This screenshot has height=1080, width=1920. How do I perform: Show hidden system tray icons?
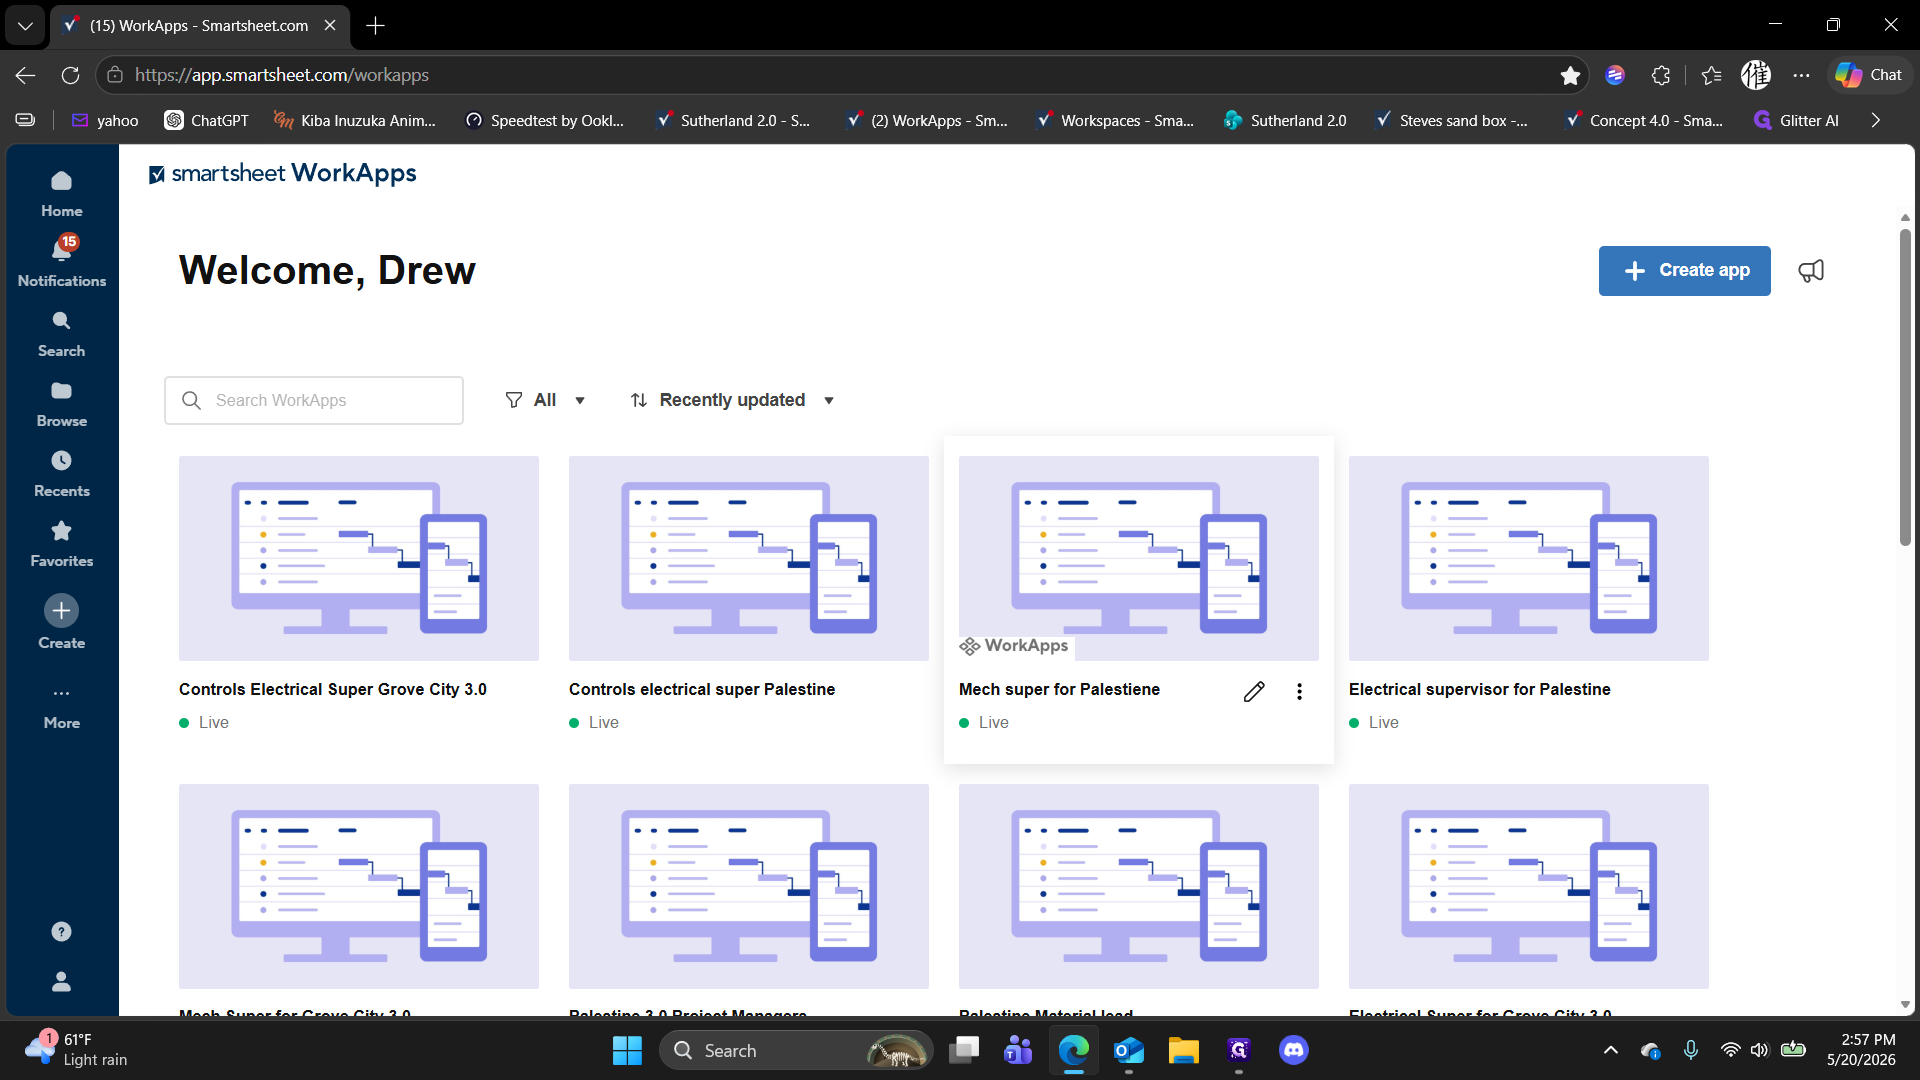point(1610,1051)
